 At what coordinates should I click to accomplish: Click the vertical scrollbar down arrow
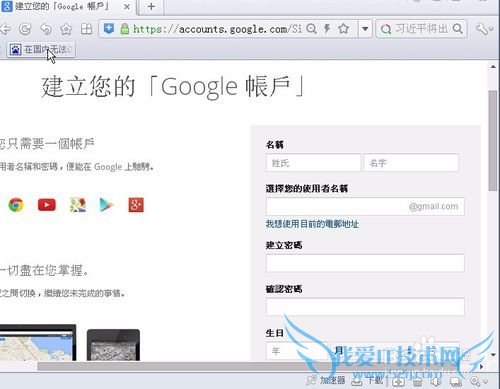(x=493, y=355)
